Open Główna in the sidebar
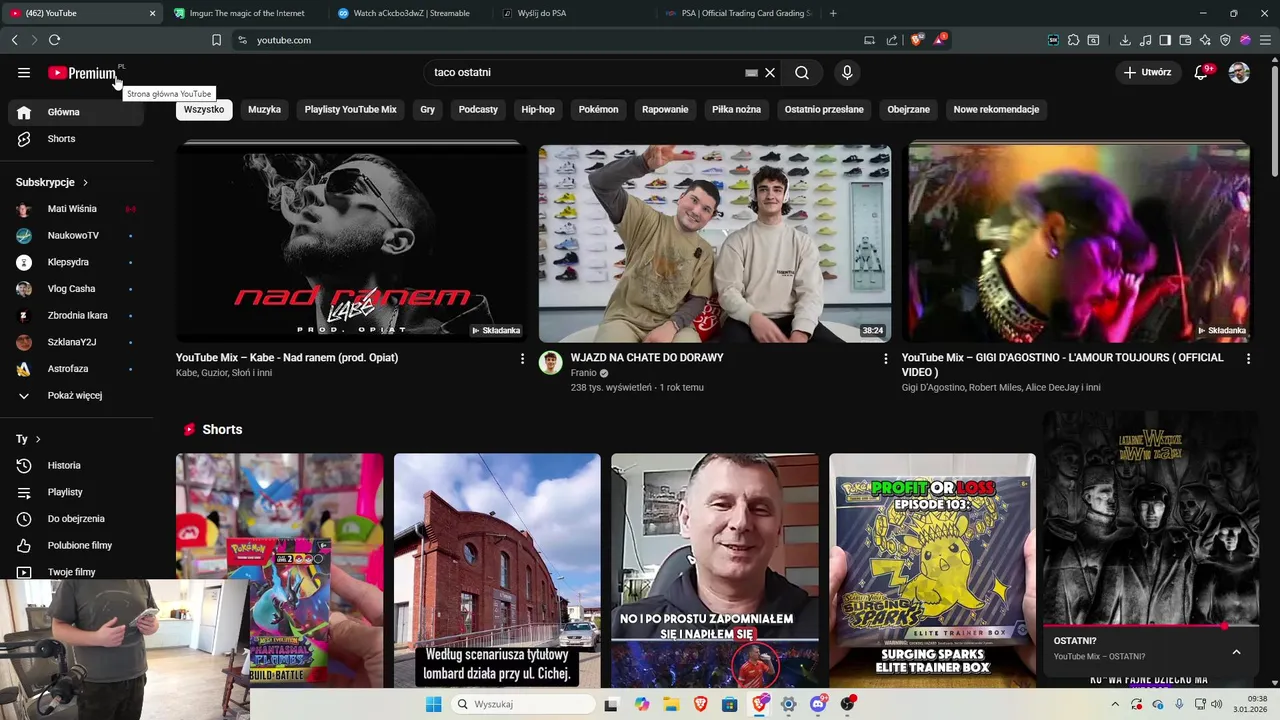The height and width of the screenshot is (720, 1280). coord(76,112)
